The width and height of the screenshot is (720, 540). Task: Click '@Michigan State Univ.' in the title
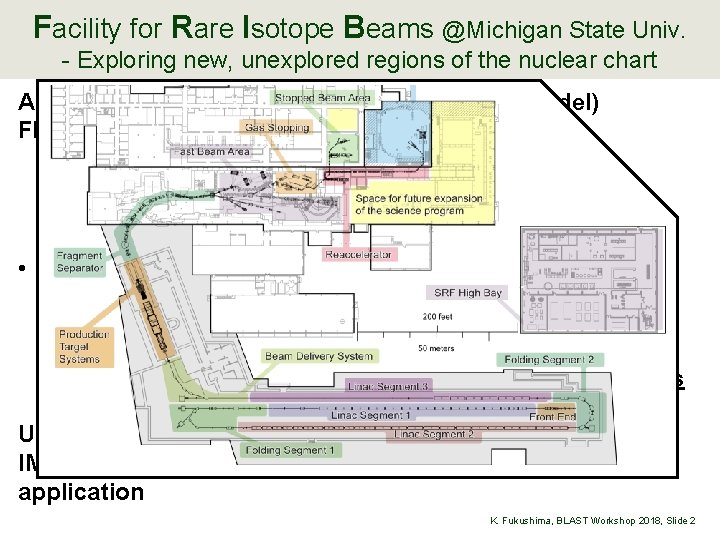(564, 30)
